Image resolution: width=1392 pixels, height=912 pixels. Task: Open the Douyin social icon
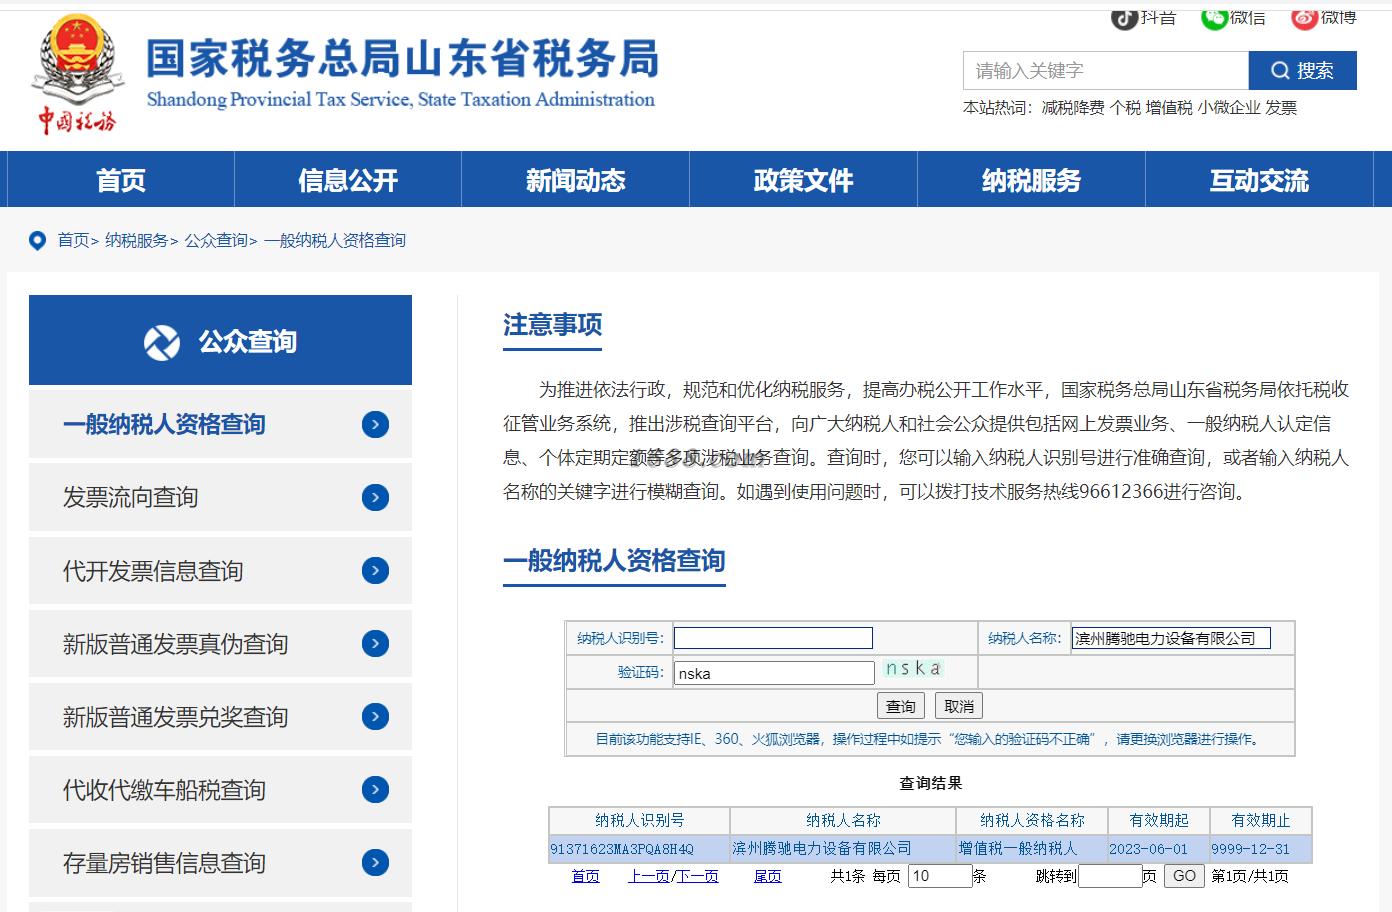pyautogui.click(x=1125, y=18)
